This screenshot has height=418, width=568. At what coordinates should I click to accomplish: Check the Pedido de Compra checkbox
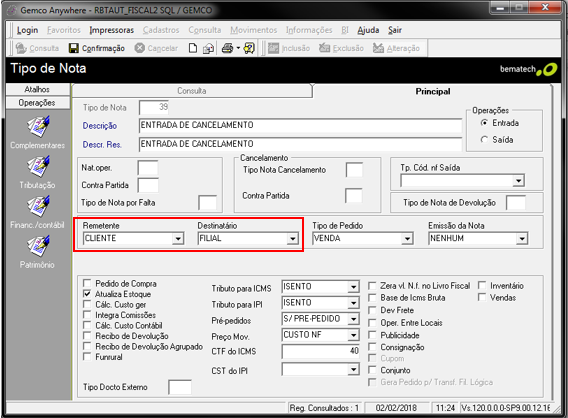(x=87, y=283)
